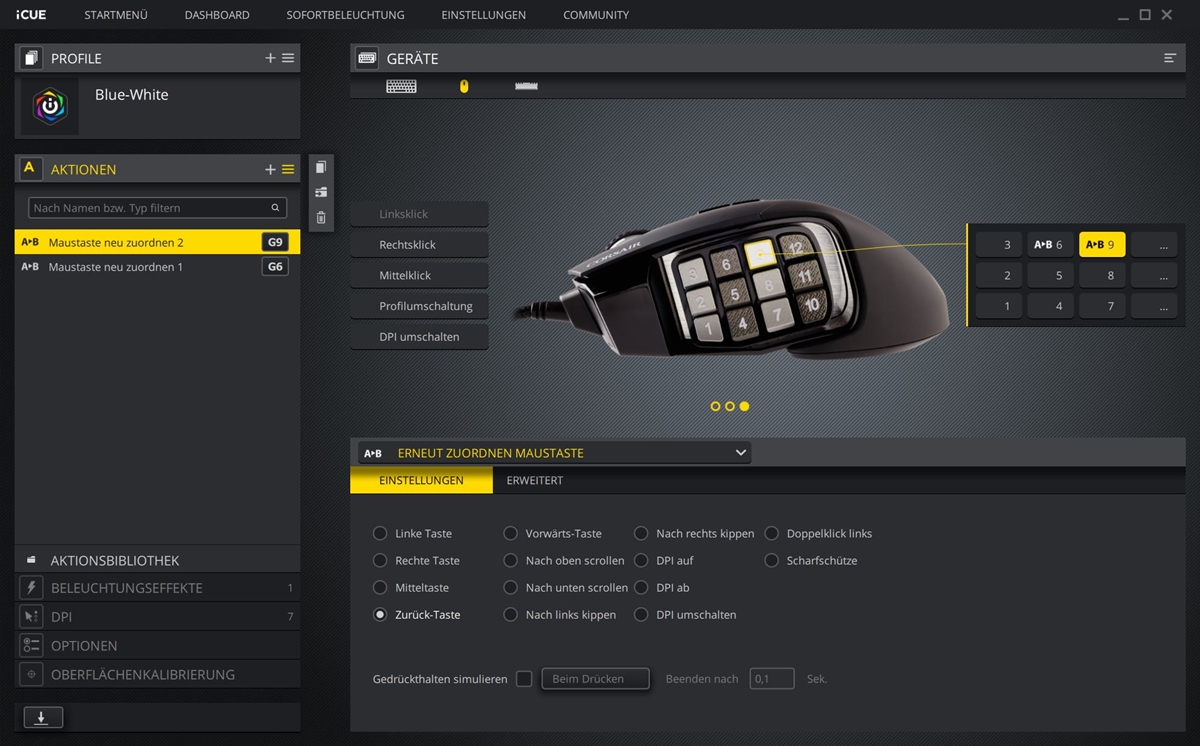
Task: Select the highlighted A▸B 9 key in grid
Action: coord(1102,245)
